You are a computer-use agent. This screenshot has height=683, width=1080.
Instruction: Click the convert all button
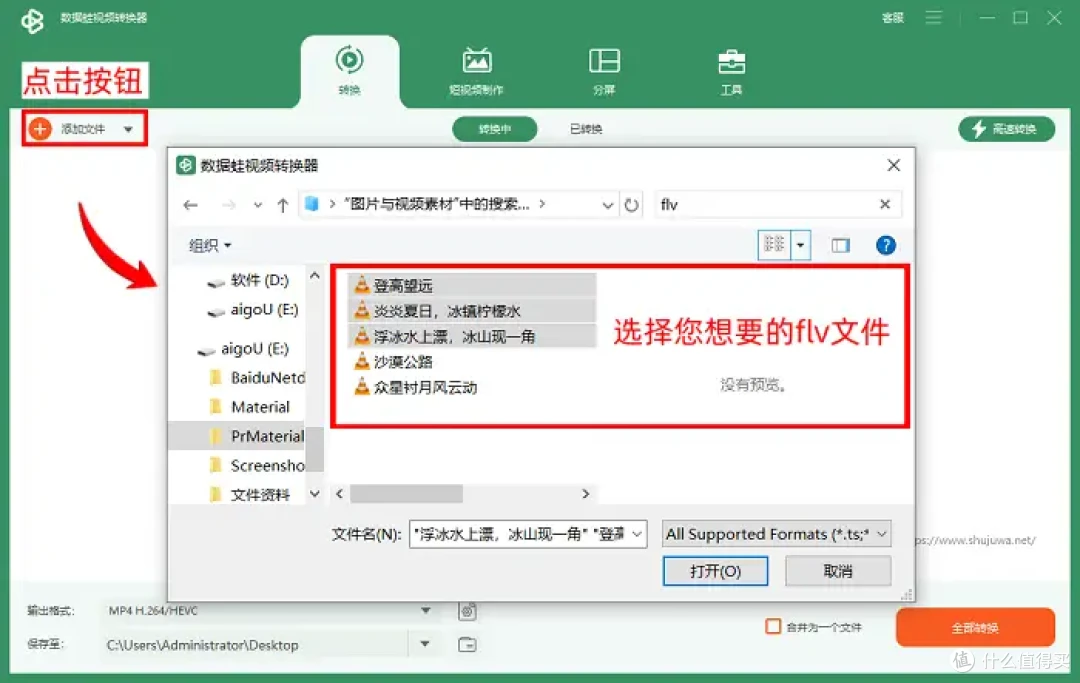975,627
